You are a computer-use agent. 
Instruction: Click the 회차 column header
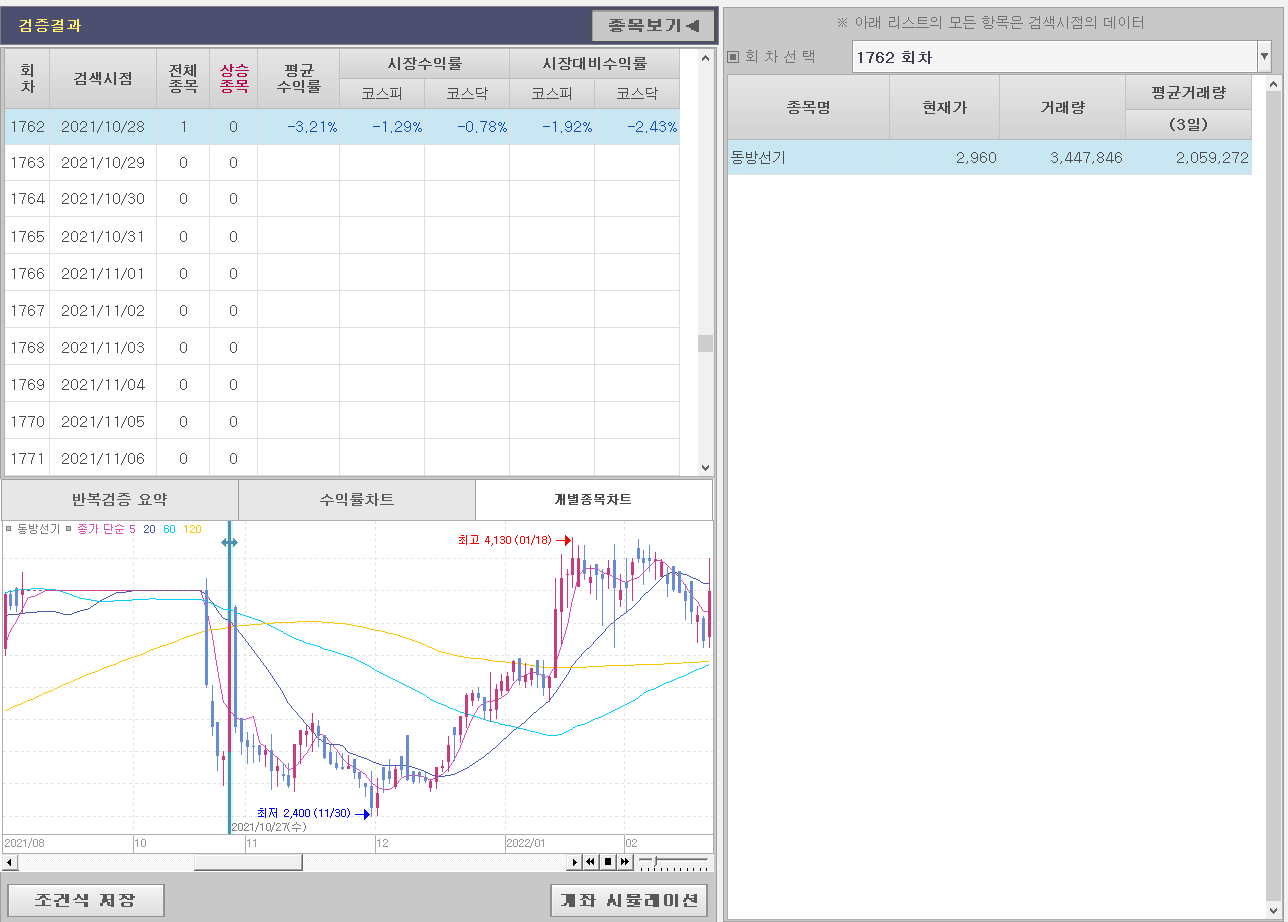tap(27, 79)
